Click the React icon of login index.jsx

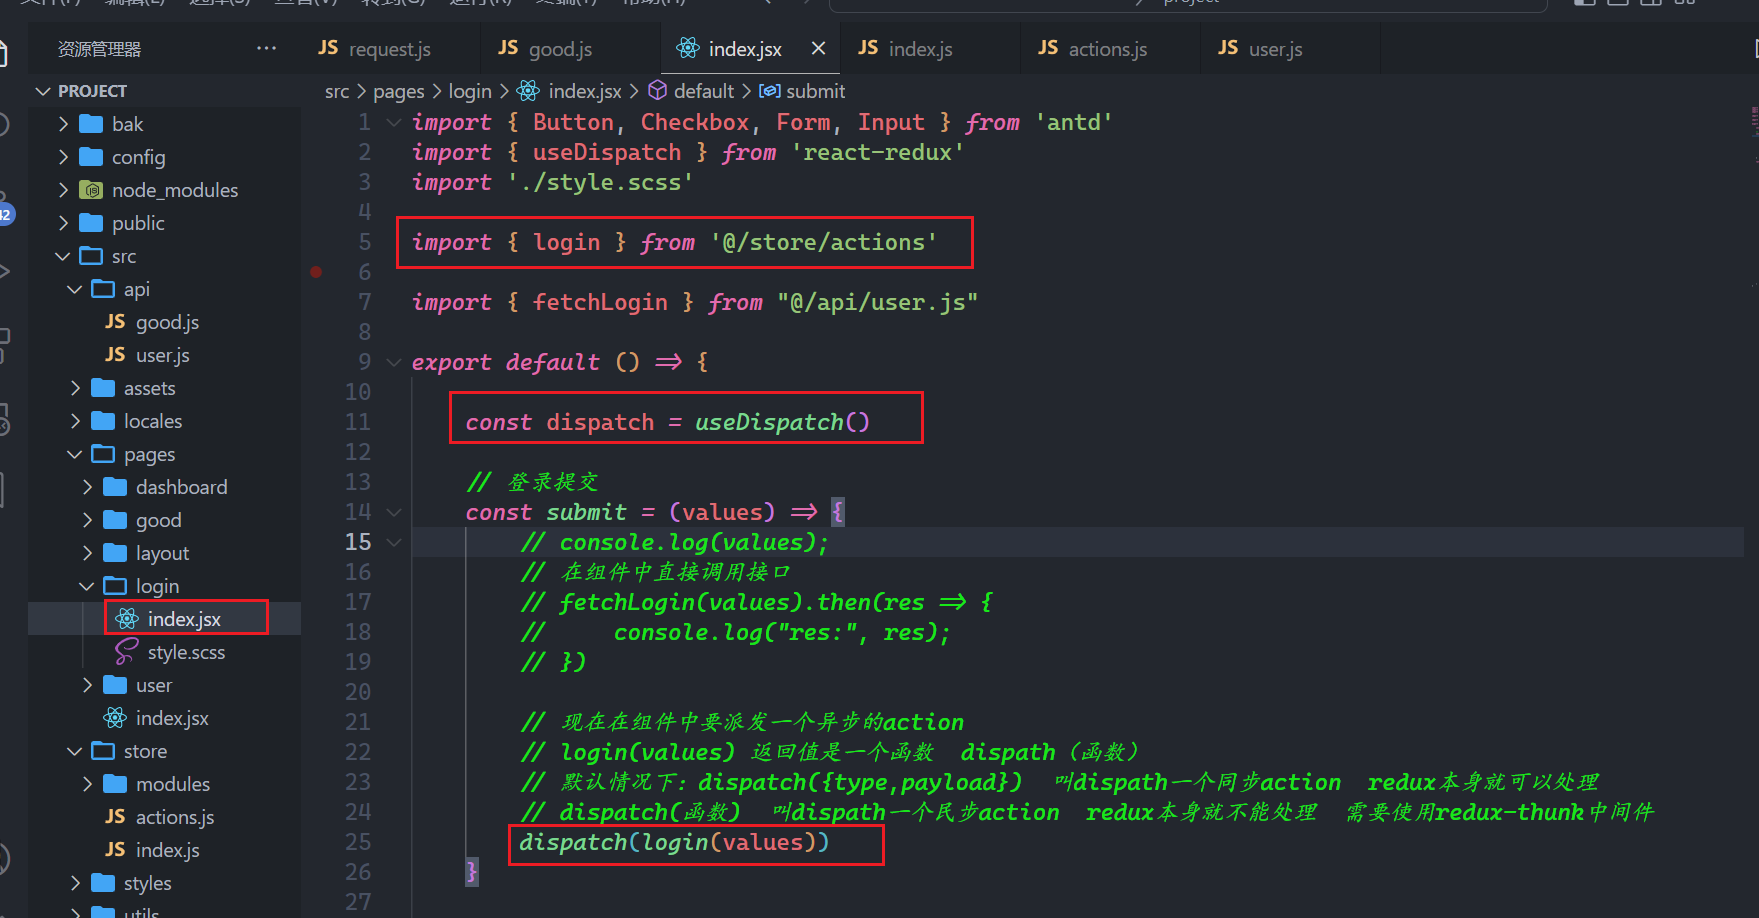click(127, 619)
